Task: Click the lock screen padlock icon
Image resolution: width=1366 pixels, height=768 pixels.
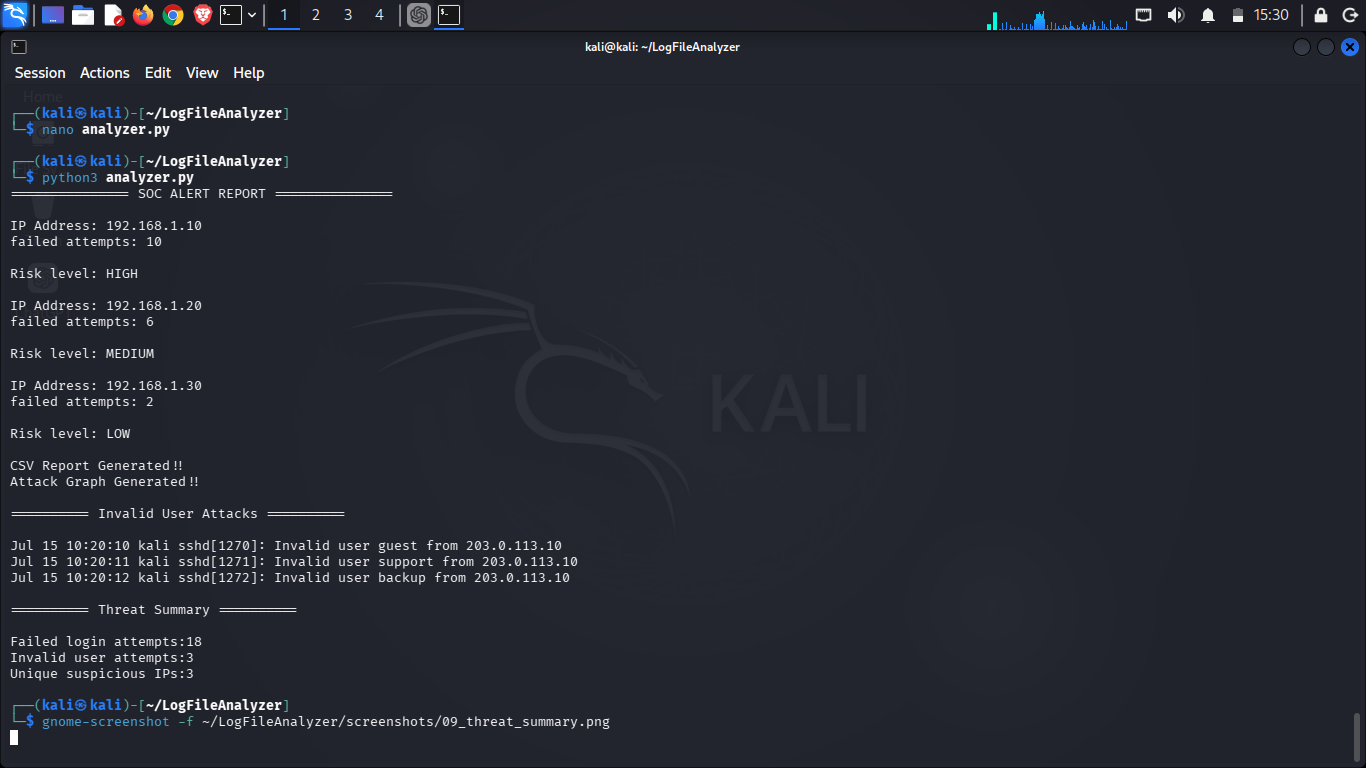Action: click(1321, 15)
